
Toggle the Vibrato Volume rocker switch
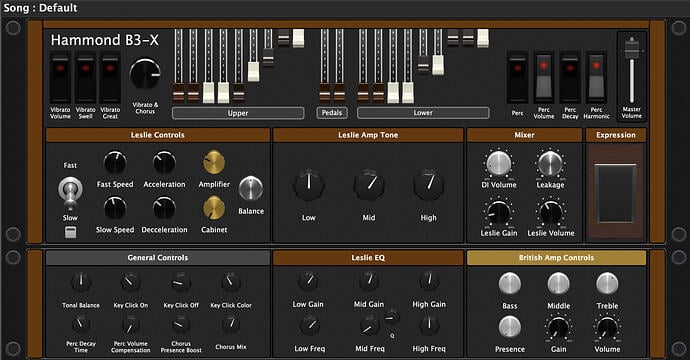point(60,78)
